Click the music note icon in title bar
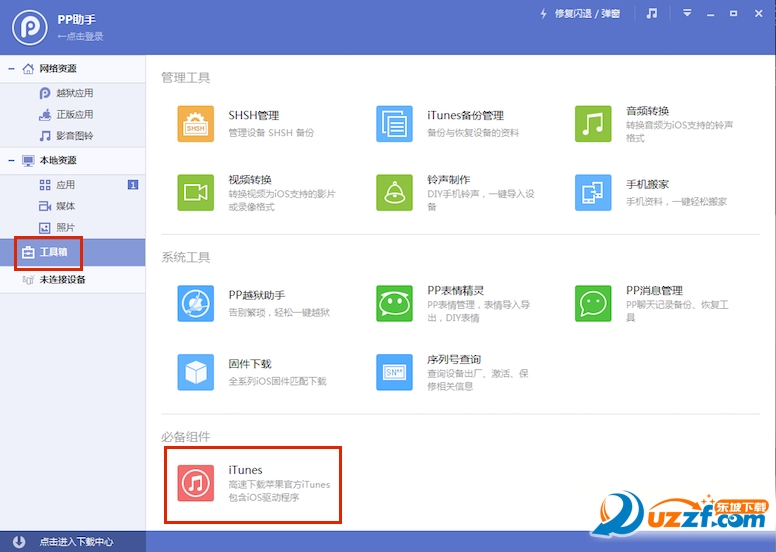 (652, 13)
